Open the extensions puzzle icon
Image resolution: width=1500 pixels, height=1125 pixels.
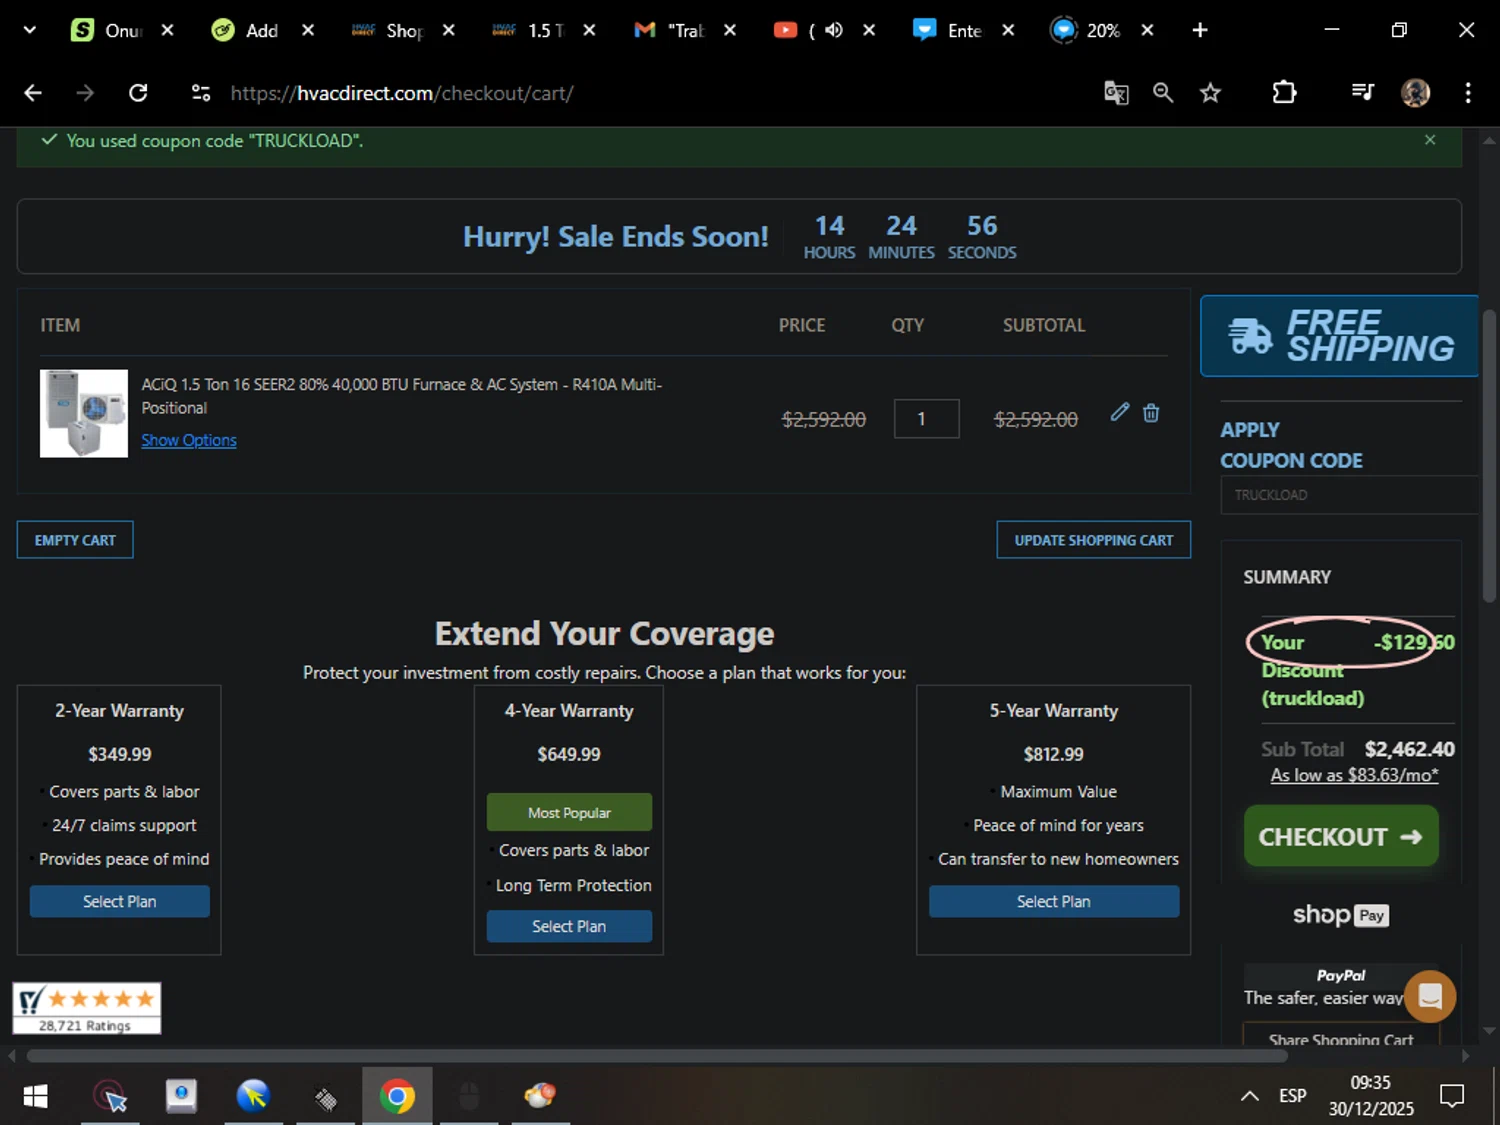1284,93
